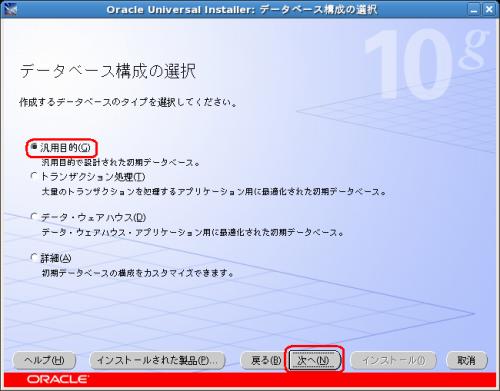Close the Oracle Universal Installer window

coord(489,9)
